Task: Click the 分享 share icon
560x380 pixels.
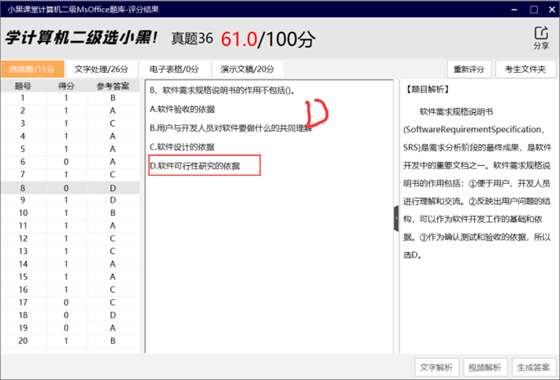Action: coord(541,38)
